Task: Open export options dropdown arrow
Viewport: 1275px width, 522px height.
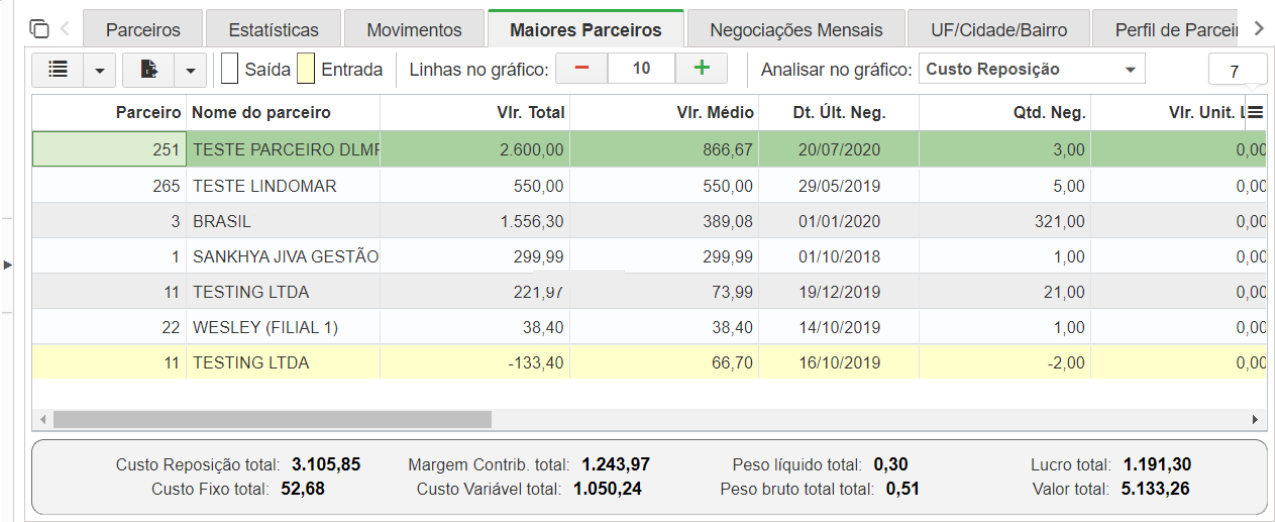Action: (x=190, y=71)
